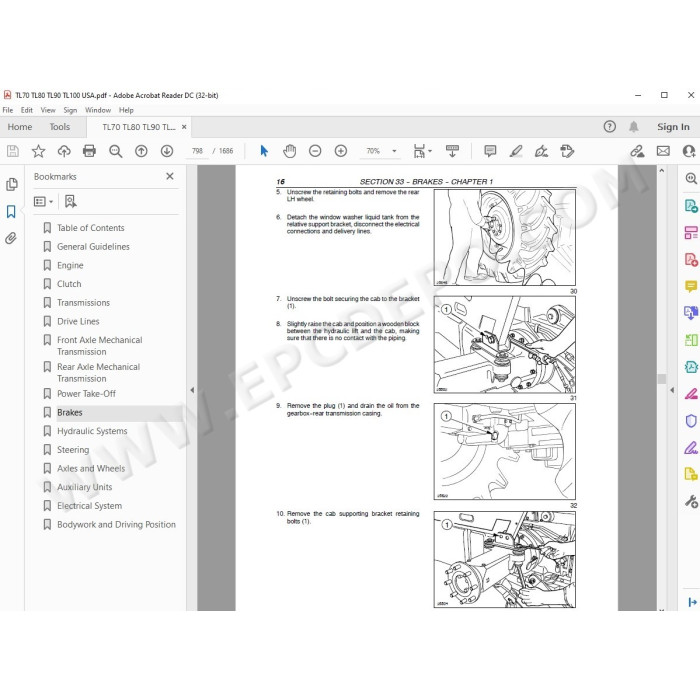Open the sign document tool
Screen dimensions: 700x700
point(542,151)
